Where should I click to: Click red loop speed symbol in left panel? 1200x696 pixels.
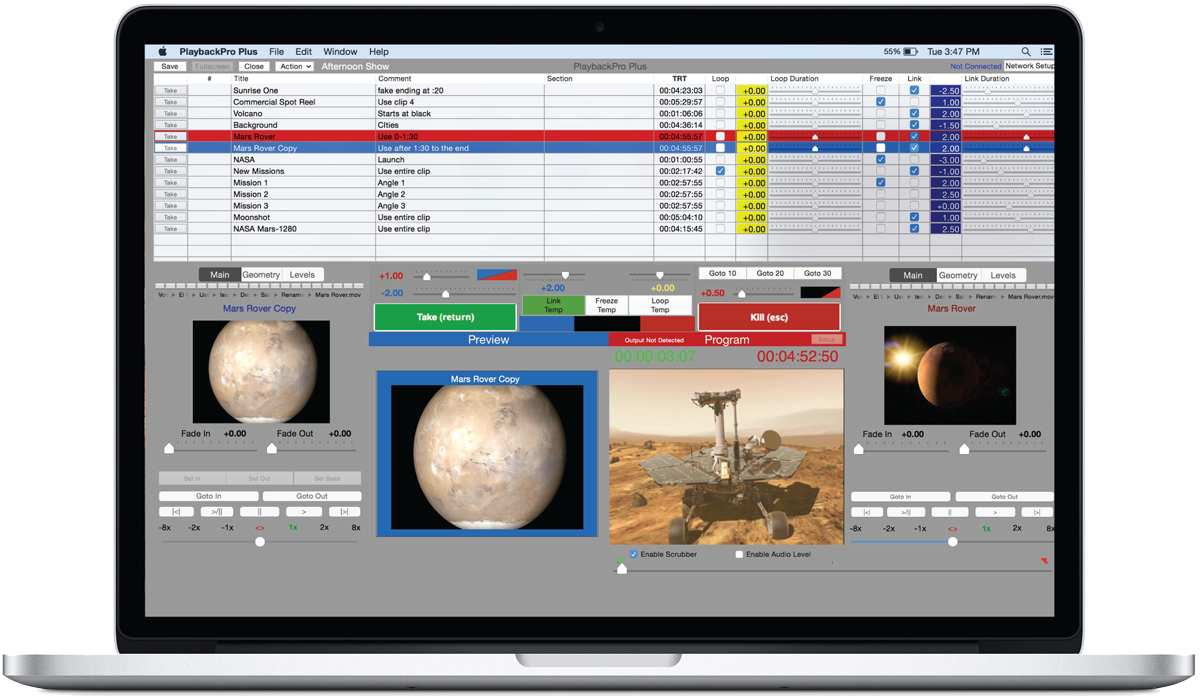click(260, 528)
